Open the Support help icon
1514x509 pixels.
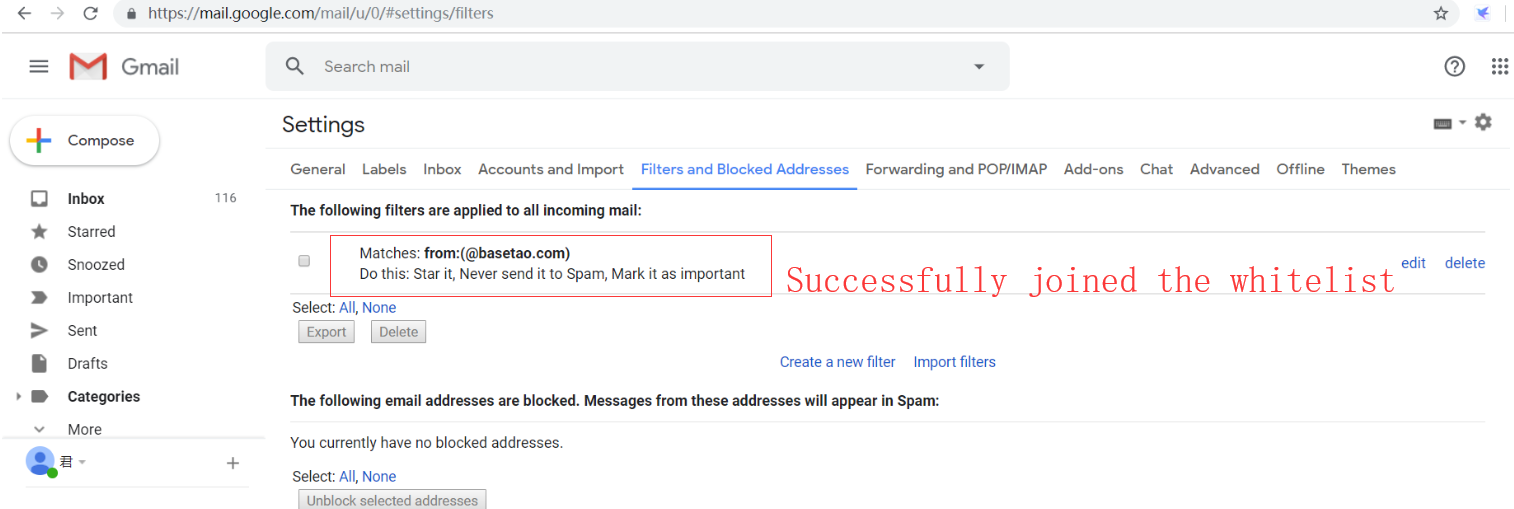(x=1455, y=66)
